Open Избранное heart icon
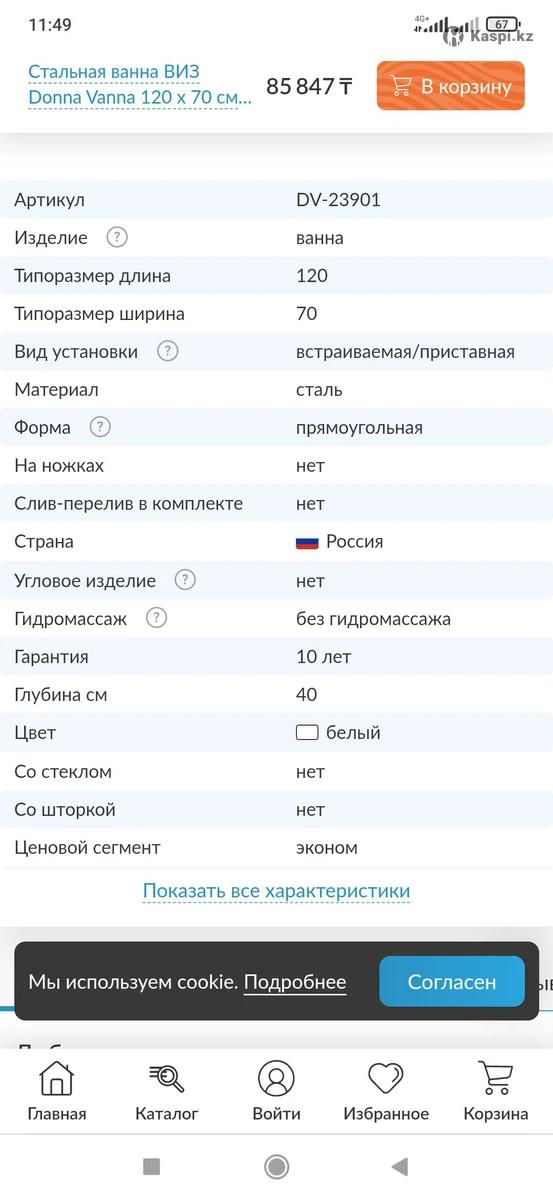Screen dimensions: 553x1200 click(386, 1078)
